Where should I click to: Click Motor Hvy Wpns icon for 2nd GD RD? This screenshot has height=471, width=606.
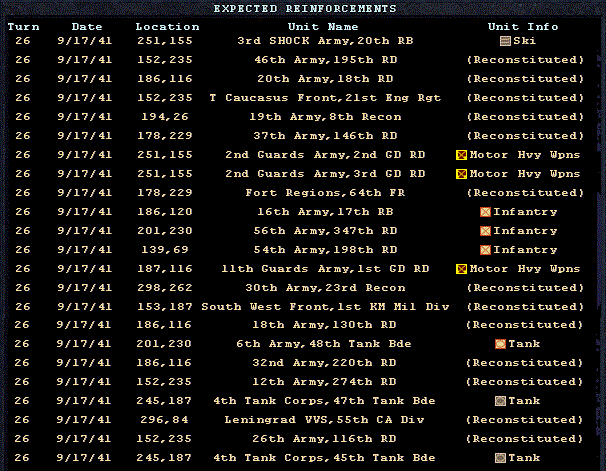461,155
